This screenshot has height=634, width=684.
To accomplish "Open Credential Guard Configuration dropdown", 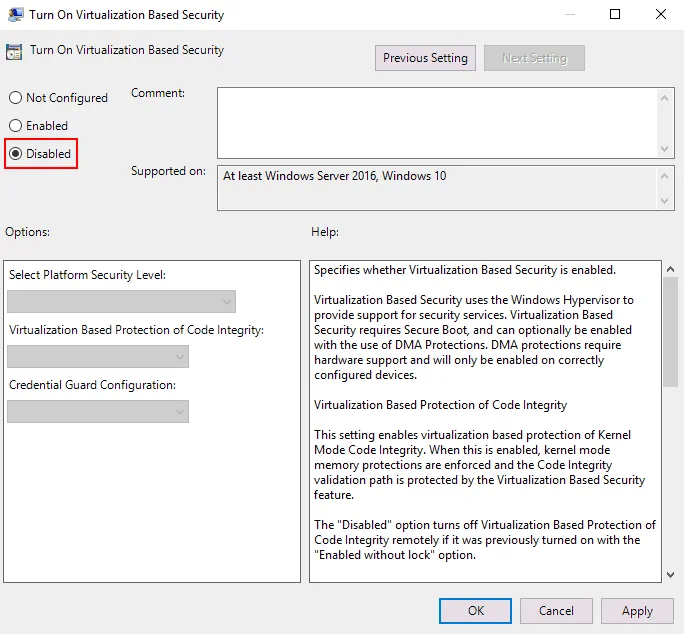I will click(x=97, y=411).
